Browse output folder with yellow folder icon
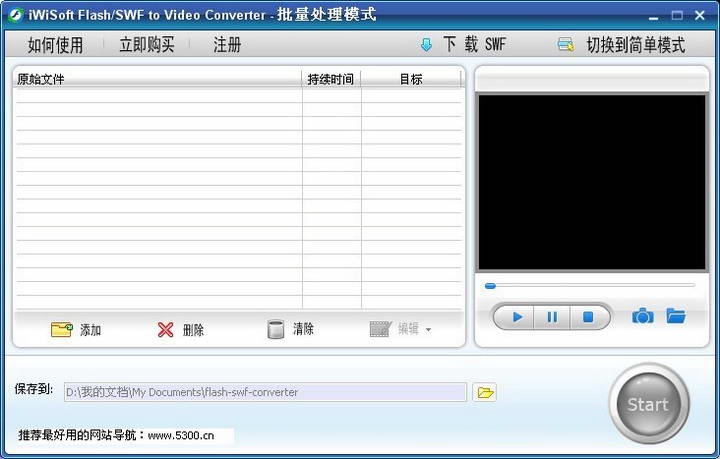This screenshot has width=720, height=459. pos(485,392)
